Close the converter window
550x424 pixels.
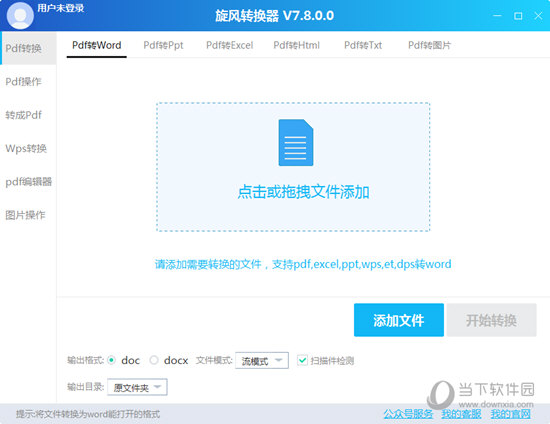tap(538, 16)
